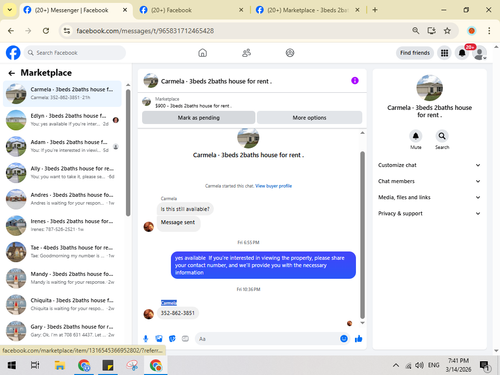The width and height of the screenshot is (500, 375).
Task: Click the 352-862-3851 message bubble
Action: point(178,313)
